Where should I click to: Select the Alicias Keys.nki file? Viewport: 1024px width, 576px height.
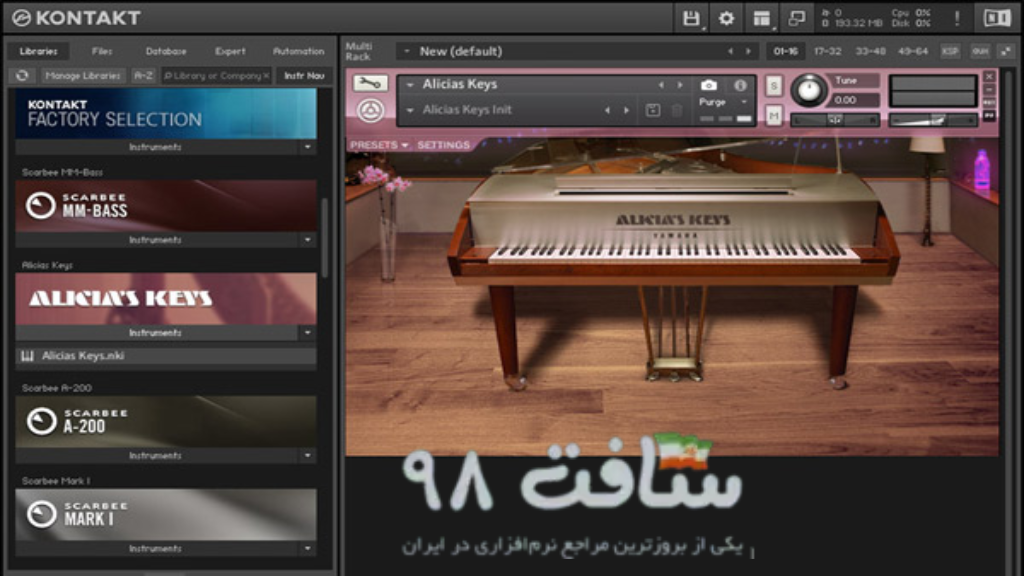coord(166,356)
